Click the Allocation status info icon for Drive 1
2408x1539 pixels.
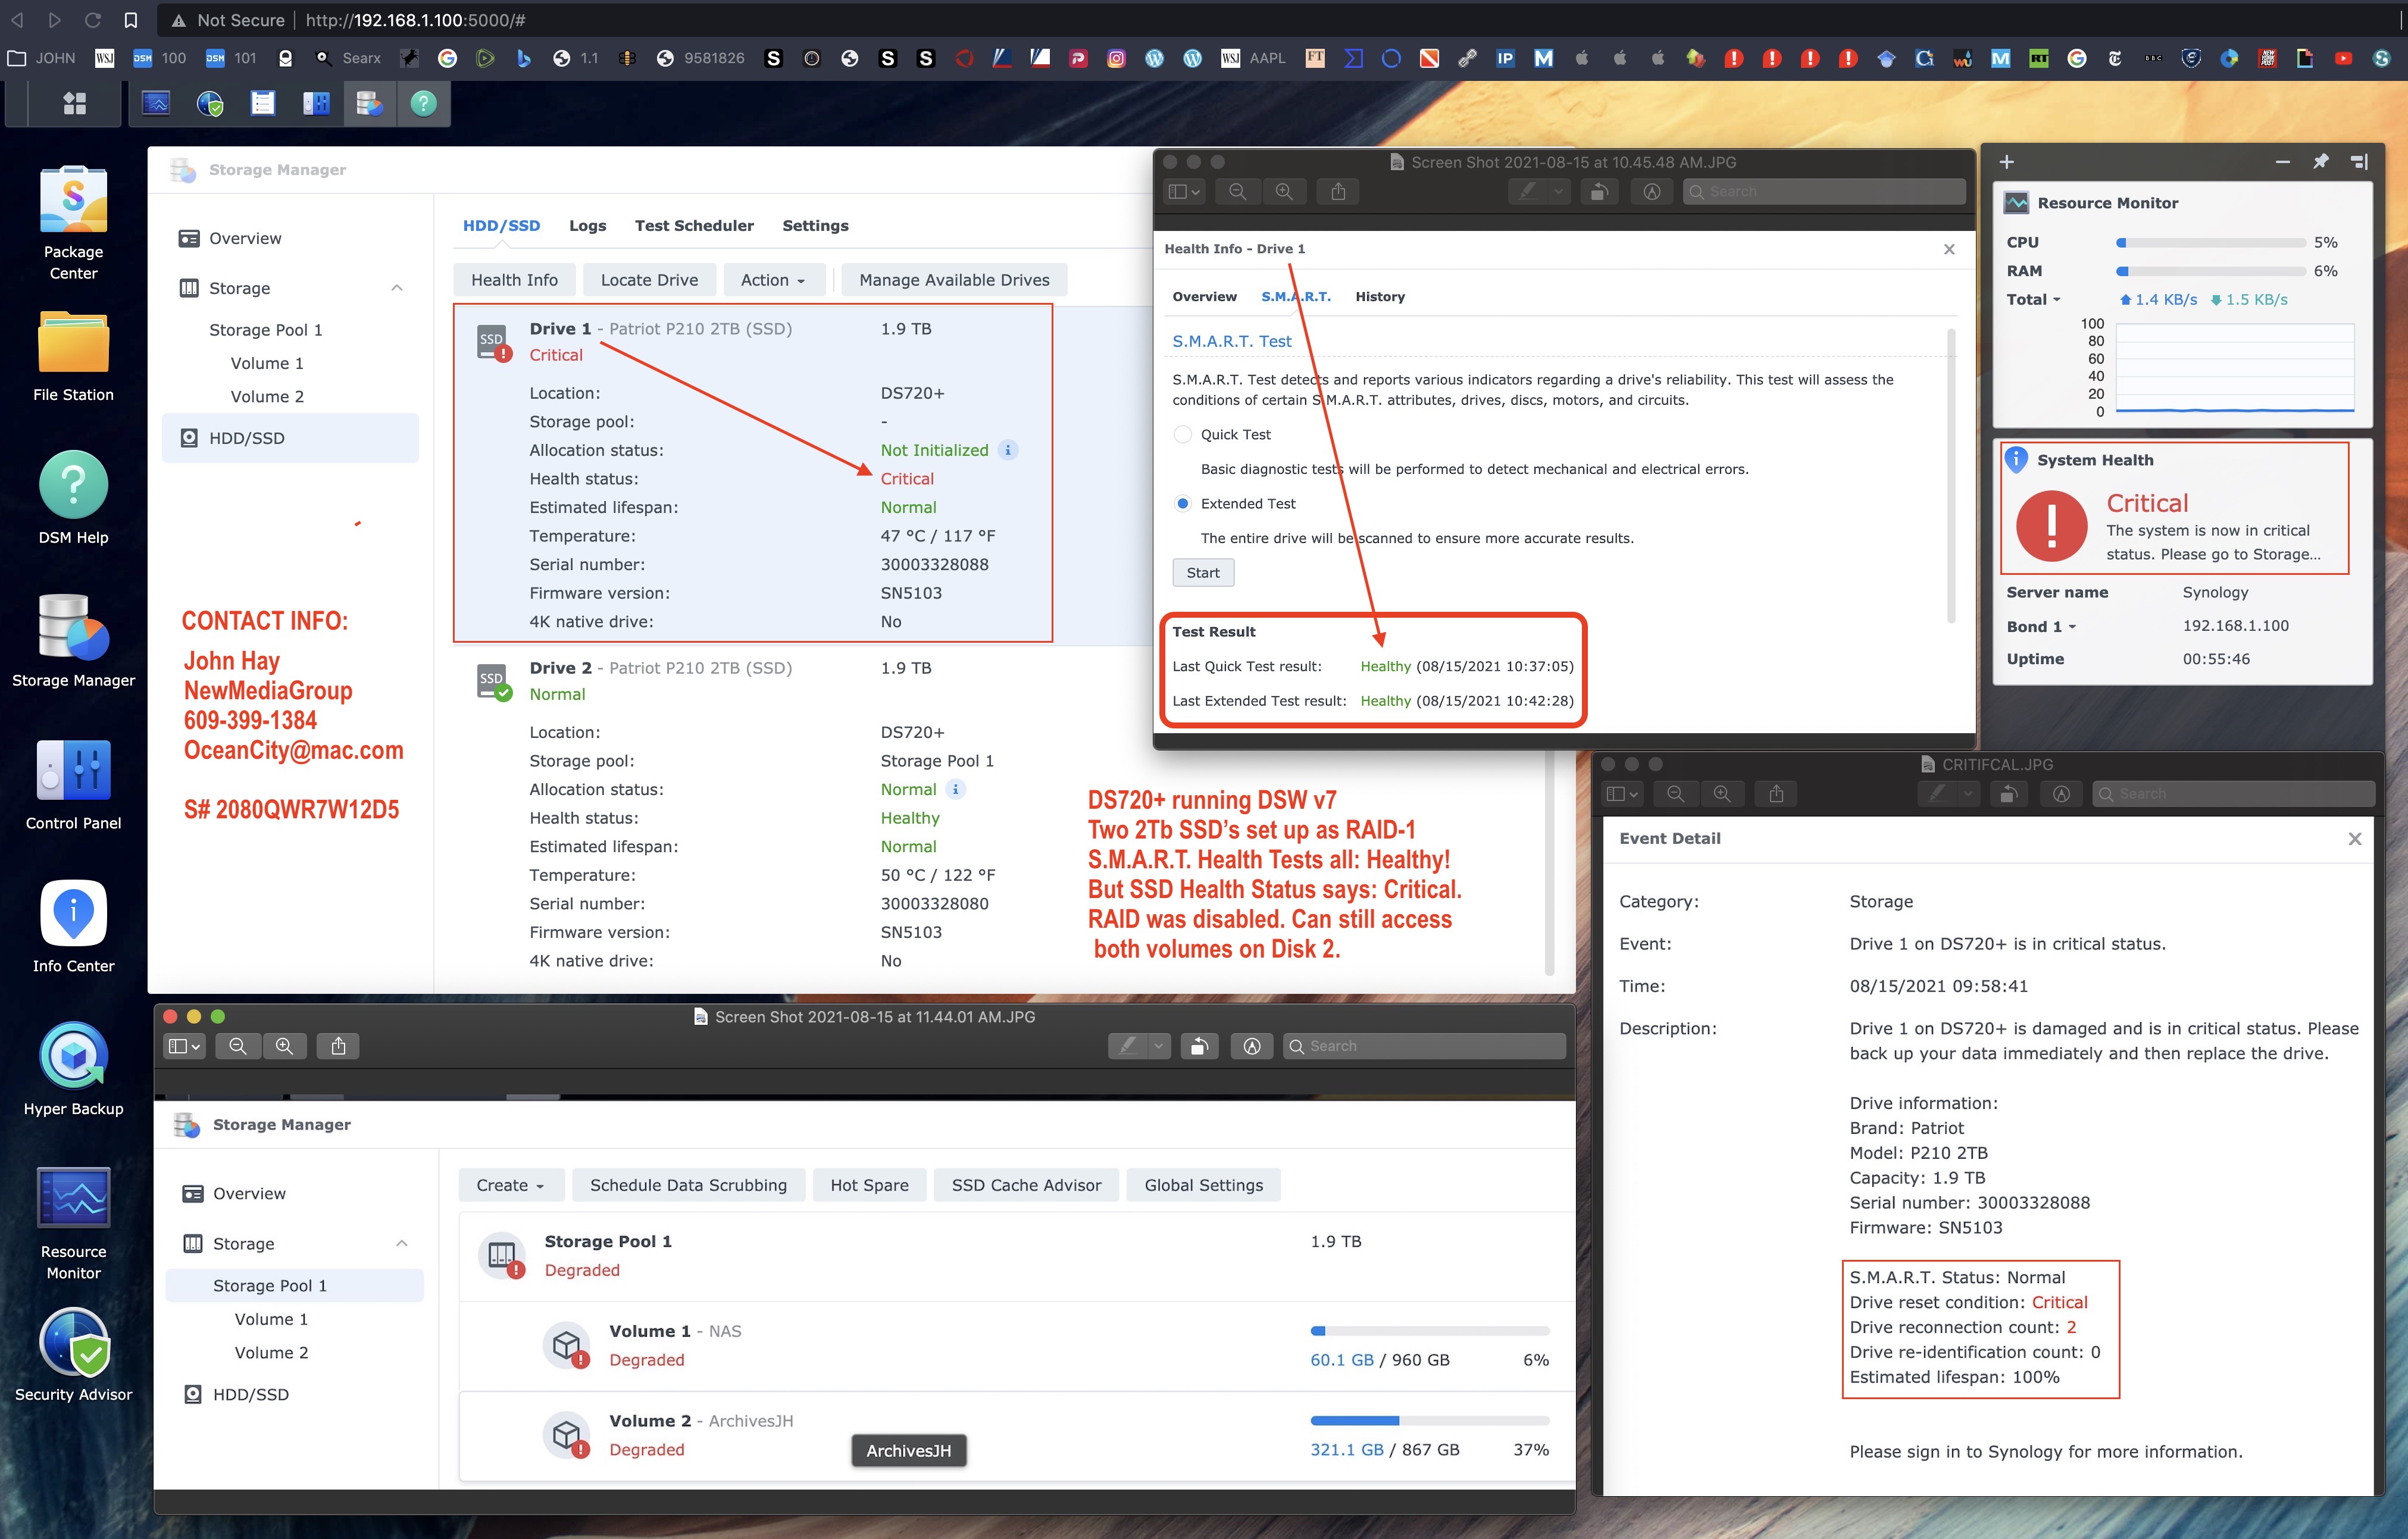[x=1008, y=450]
